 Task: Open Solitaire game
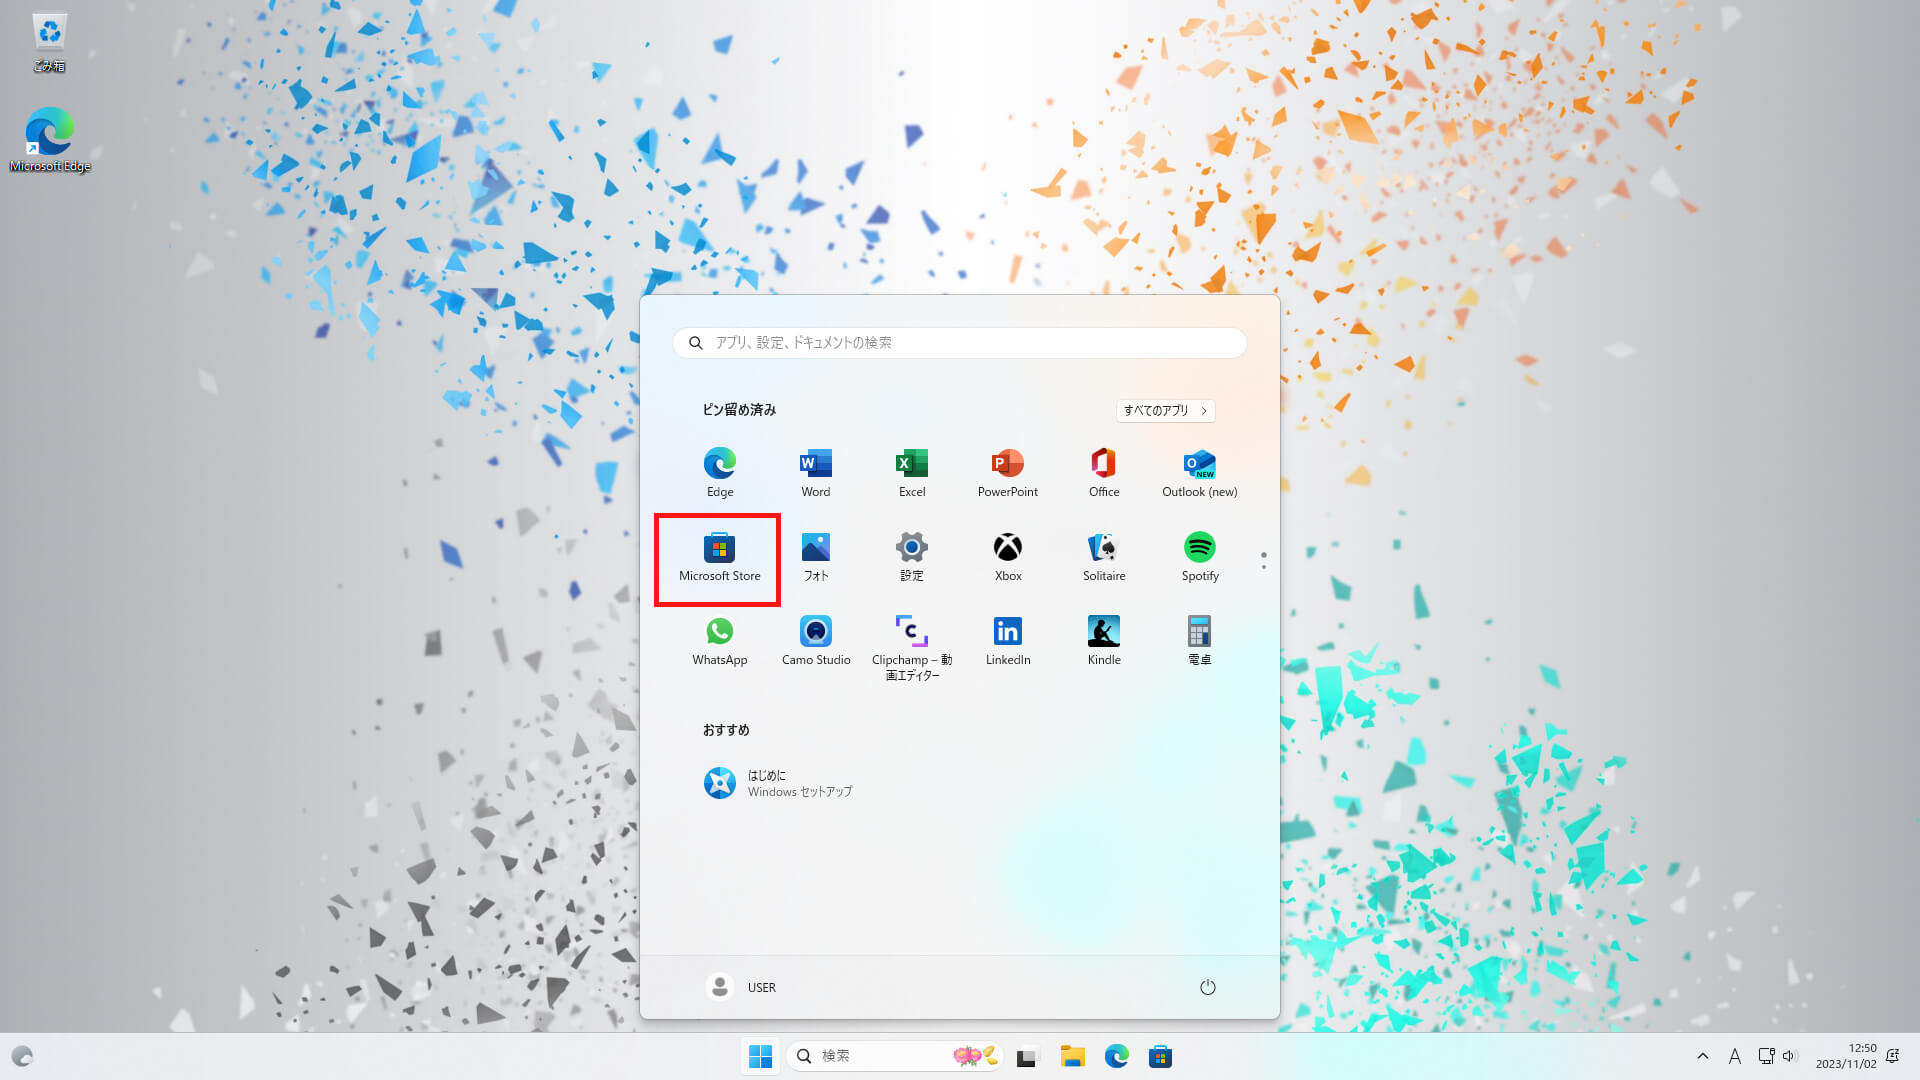point(1103,557)
